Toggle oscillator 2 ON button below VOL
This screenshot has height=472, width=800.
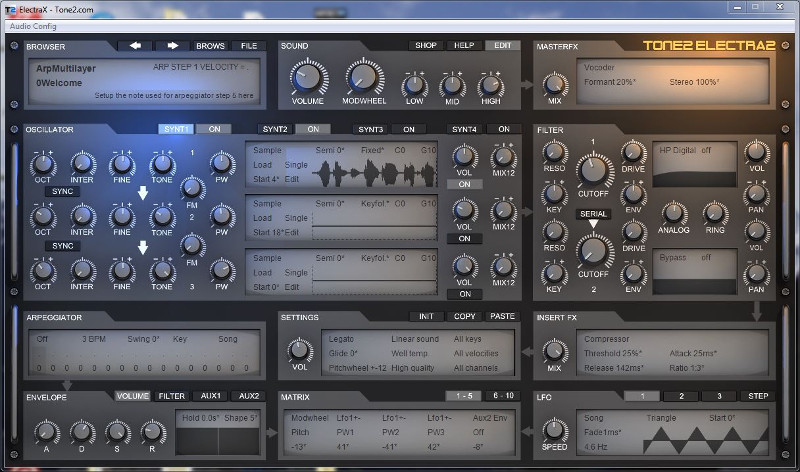tap(464, 239)
